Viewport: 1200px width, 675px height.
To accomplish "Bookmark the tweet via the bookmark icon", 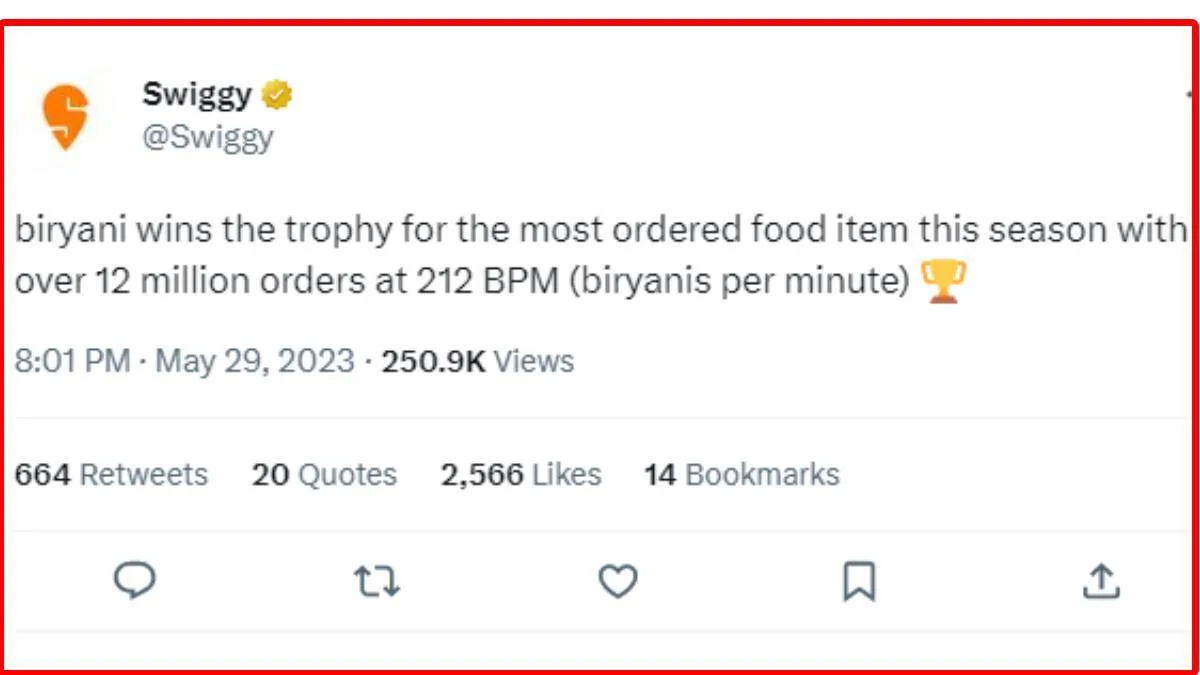I will point(859,581).
